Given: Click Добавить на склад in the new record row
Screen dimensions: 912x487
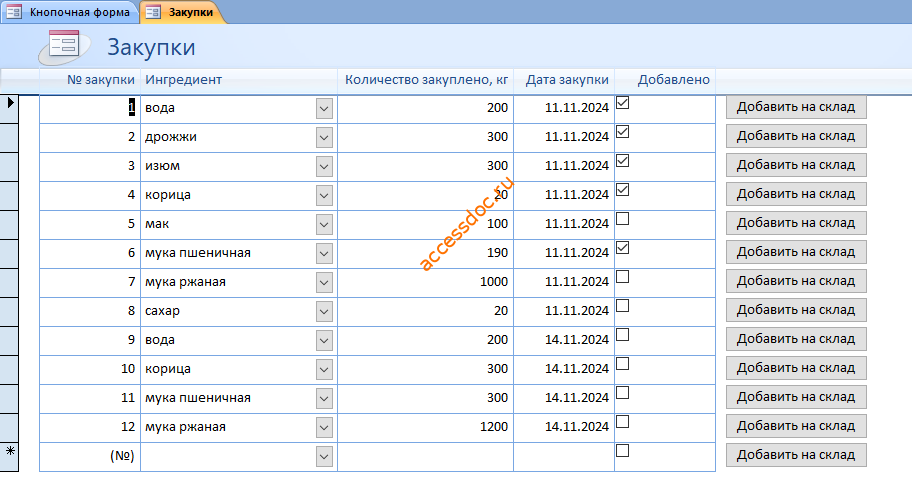Looking at the screenshot, I should [x=796, y=455].
